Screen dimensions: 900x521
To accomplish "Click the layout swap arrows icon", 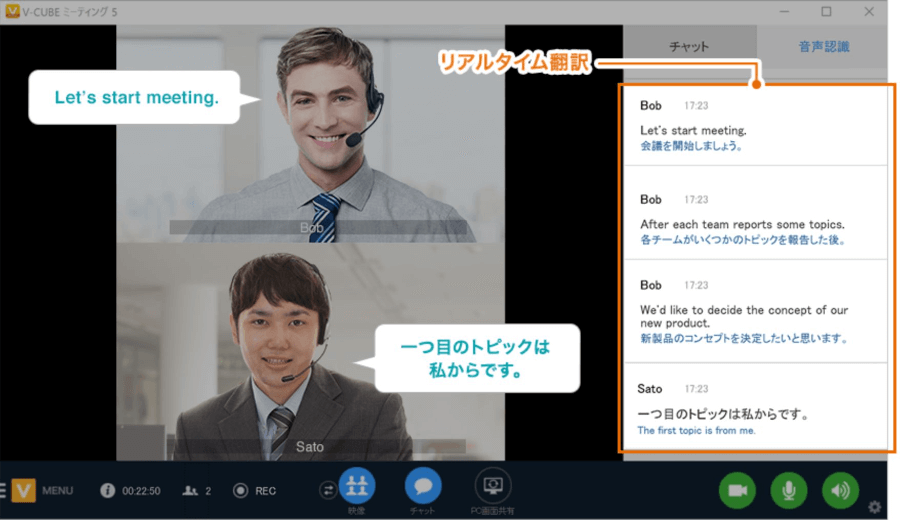I will coord(328,490).
